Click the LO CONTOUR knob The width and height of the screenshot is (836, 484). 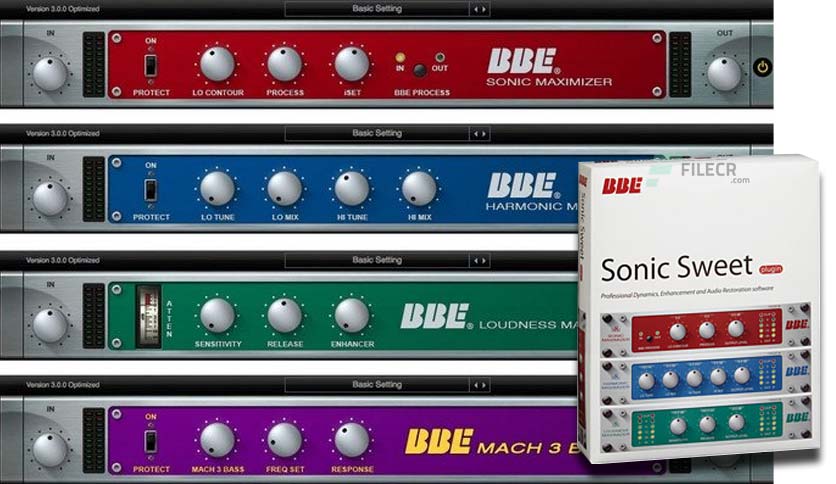pos(217,63)
